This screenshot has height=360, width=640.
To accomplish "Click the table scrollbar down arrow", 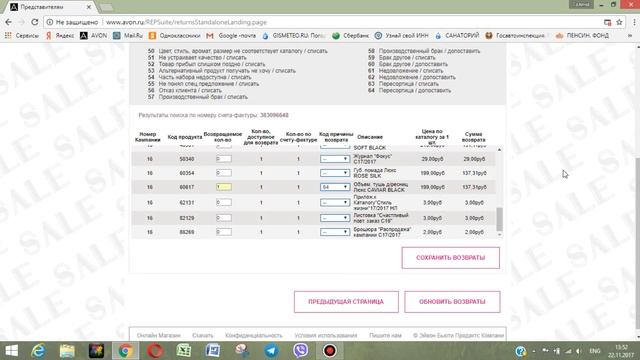I will [x=499, y=235].
